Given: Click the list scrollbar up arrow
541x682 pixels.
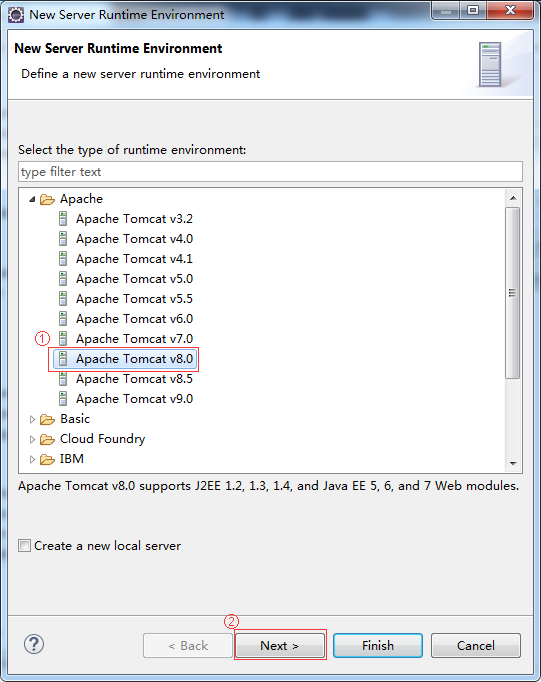Looking at the screenshot, I should [x=513, y=198].
